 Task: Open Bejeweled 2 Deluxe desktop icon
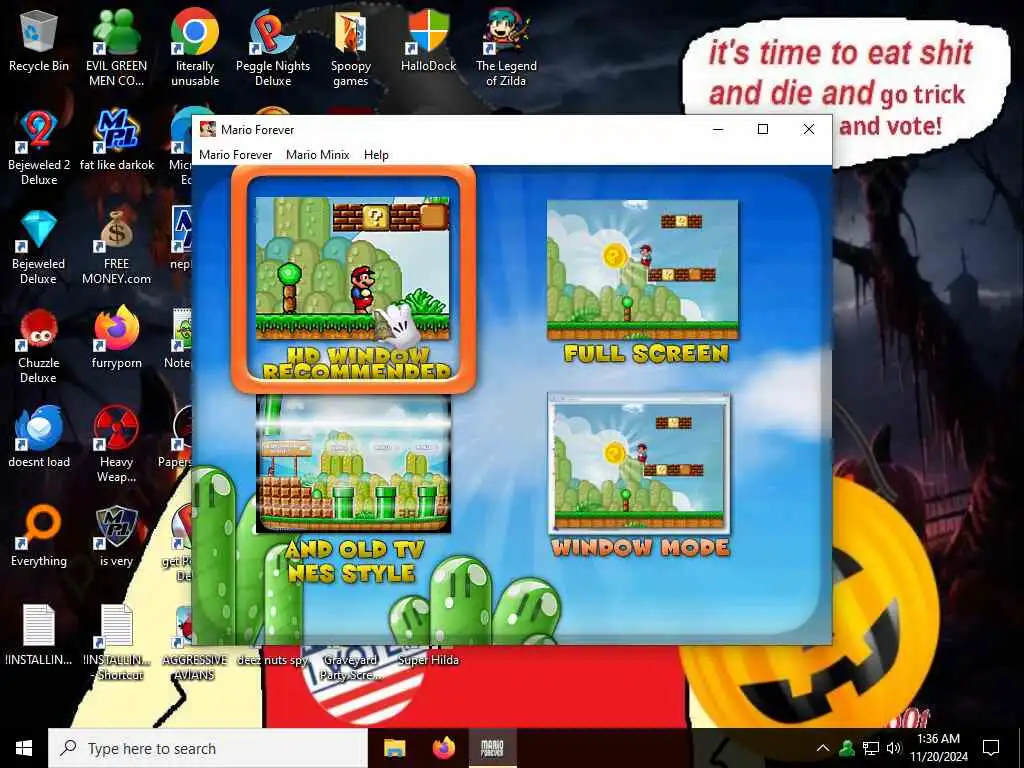point(39,148)
